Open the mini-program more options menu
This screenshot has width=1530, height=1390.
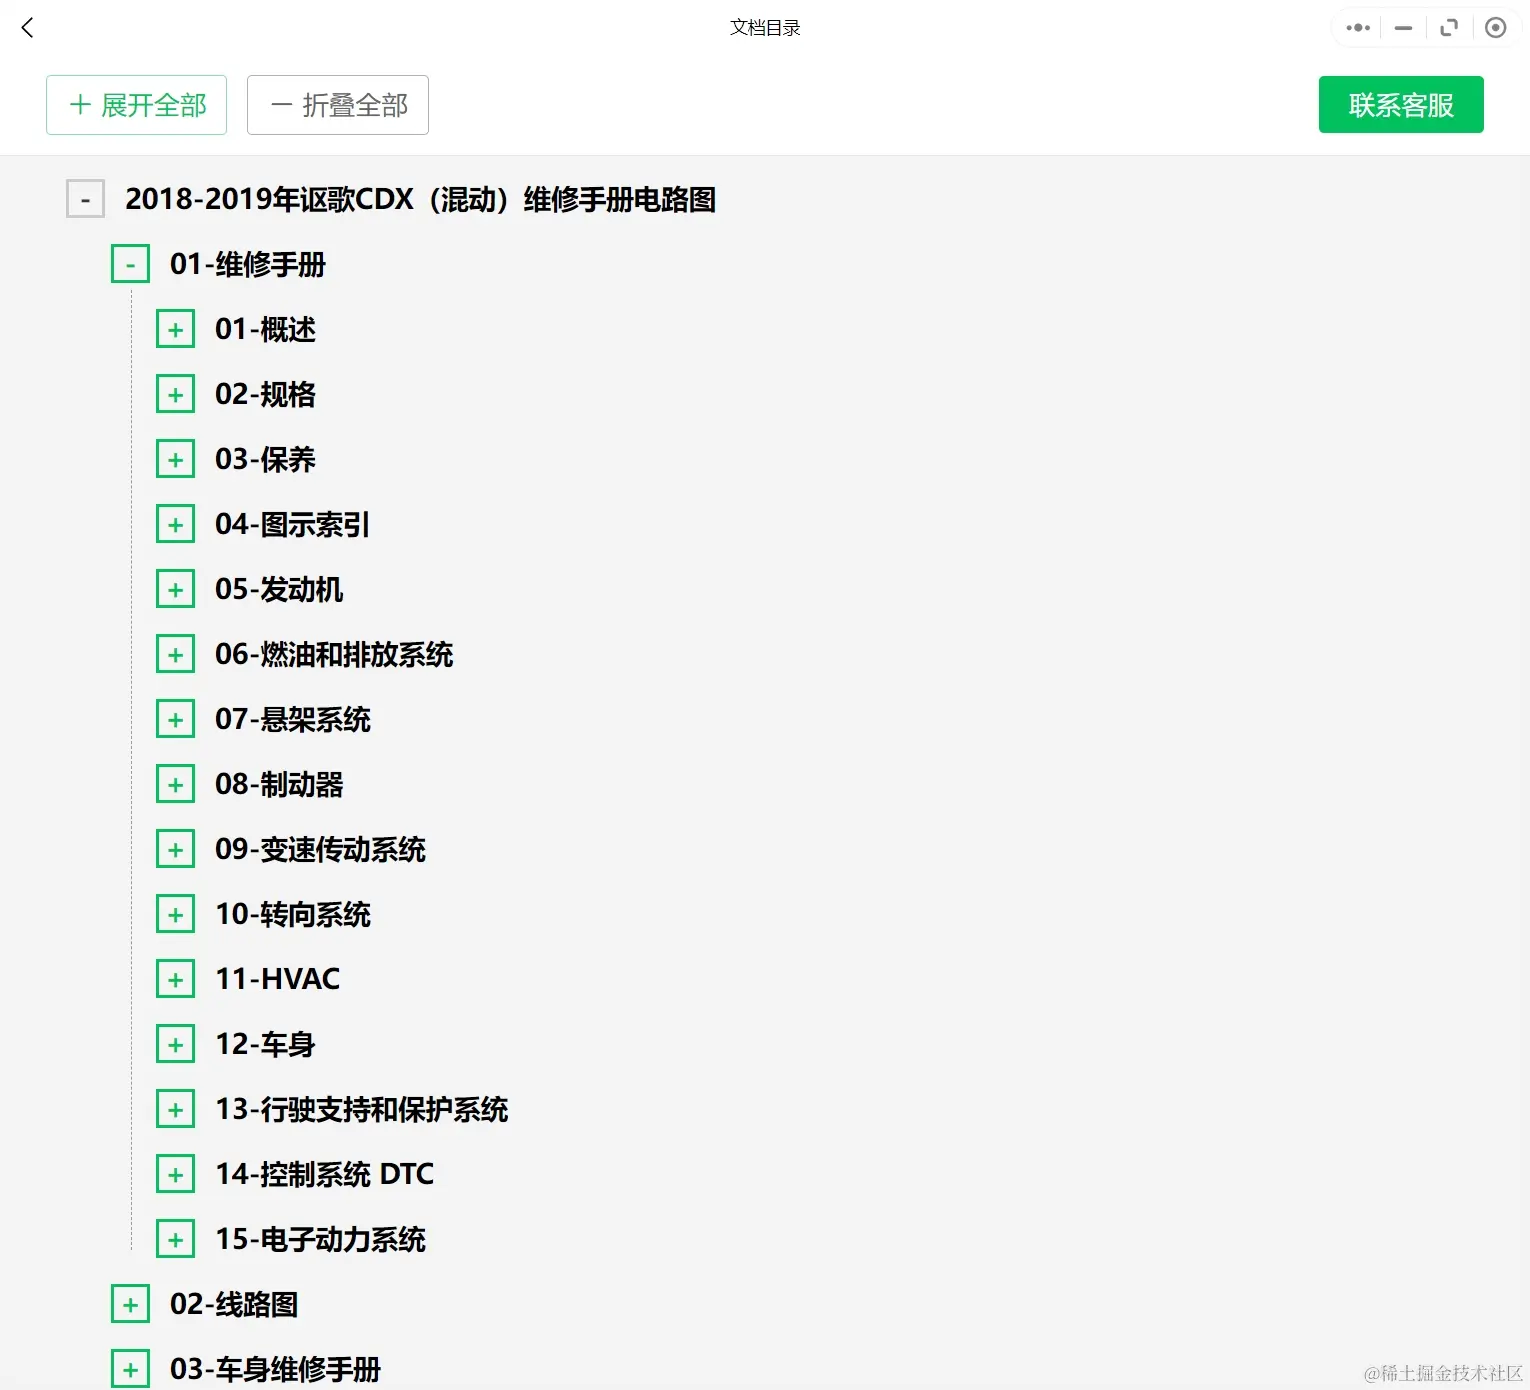tap(1356, 27)
